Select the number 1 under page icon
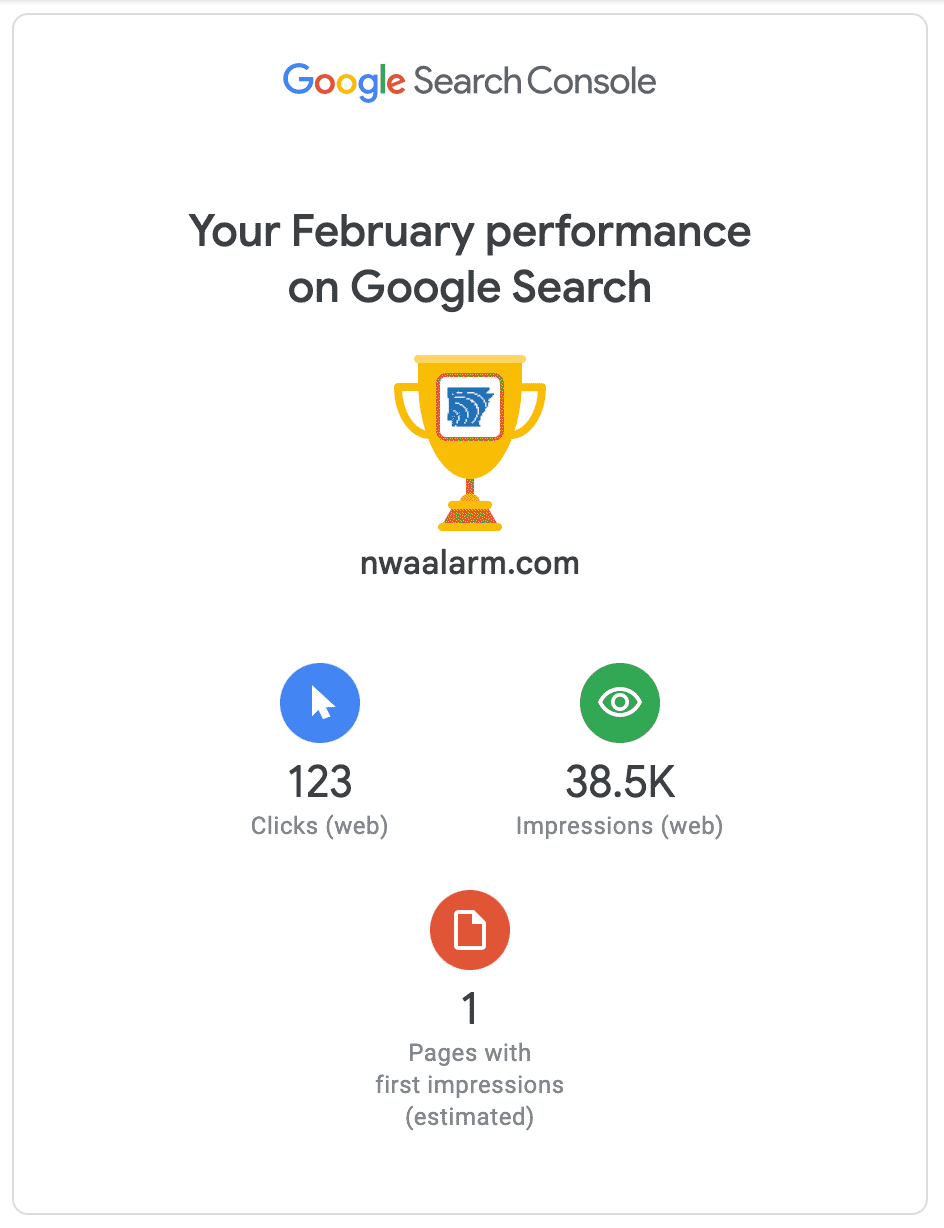This screenshot has width=944, height=1228. 470,1010
